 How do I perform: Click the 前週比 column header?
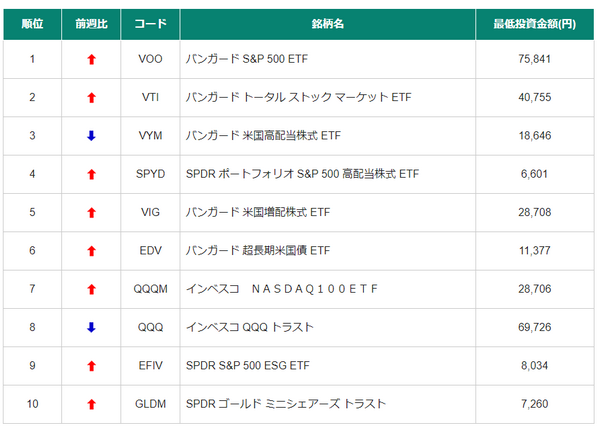[91, 23]
